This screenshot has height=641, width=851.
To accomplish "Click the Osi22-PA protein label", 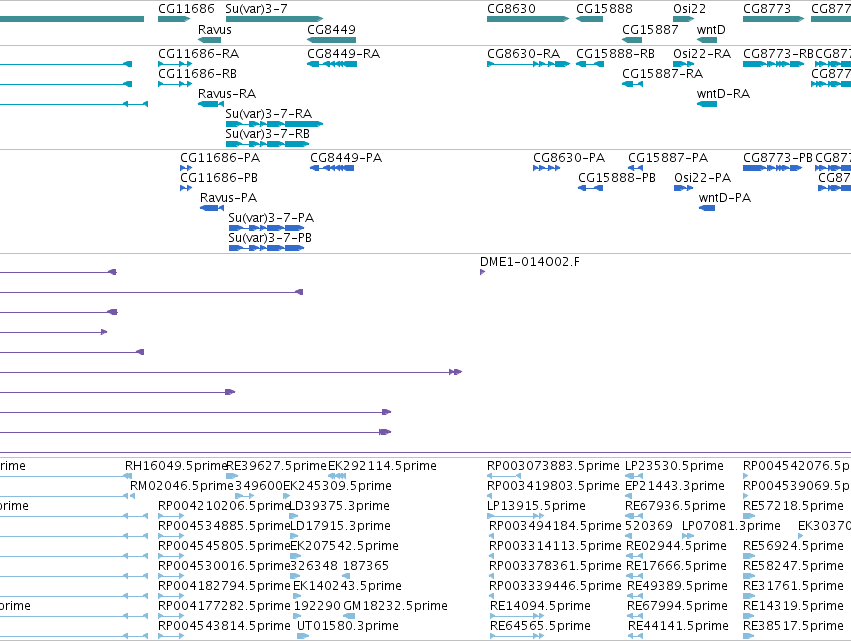I will (x=702, y=177).
